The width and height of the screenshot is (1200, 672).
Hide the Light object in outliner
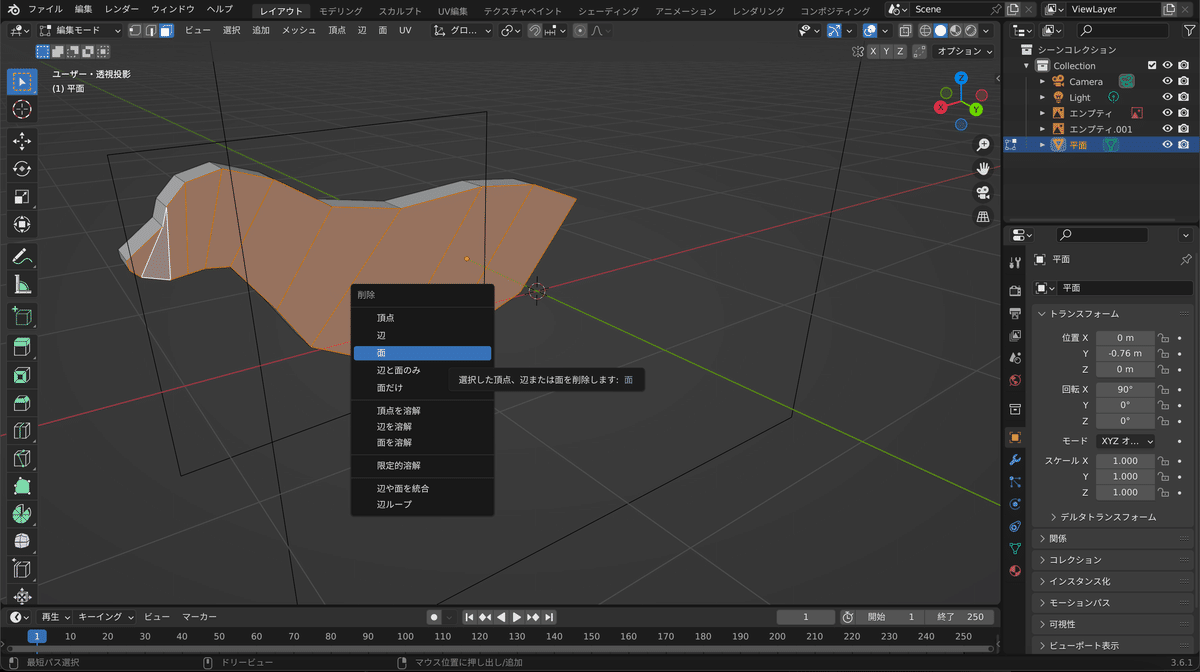point(1167,97)
